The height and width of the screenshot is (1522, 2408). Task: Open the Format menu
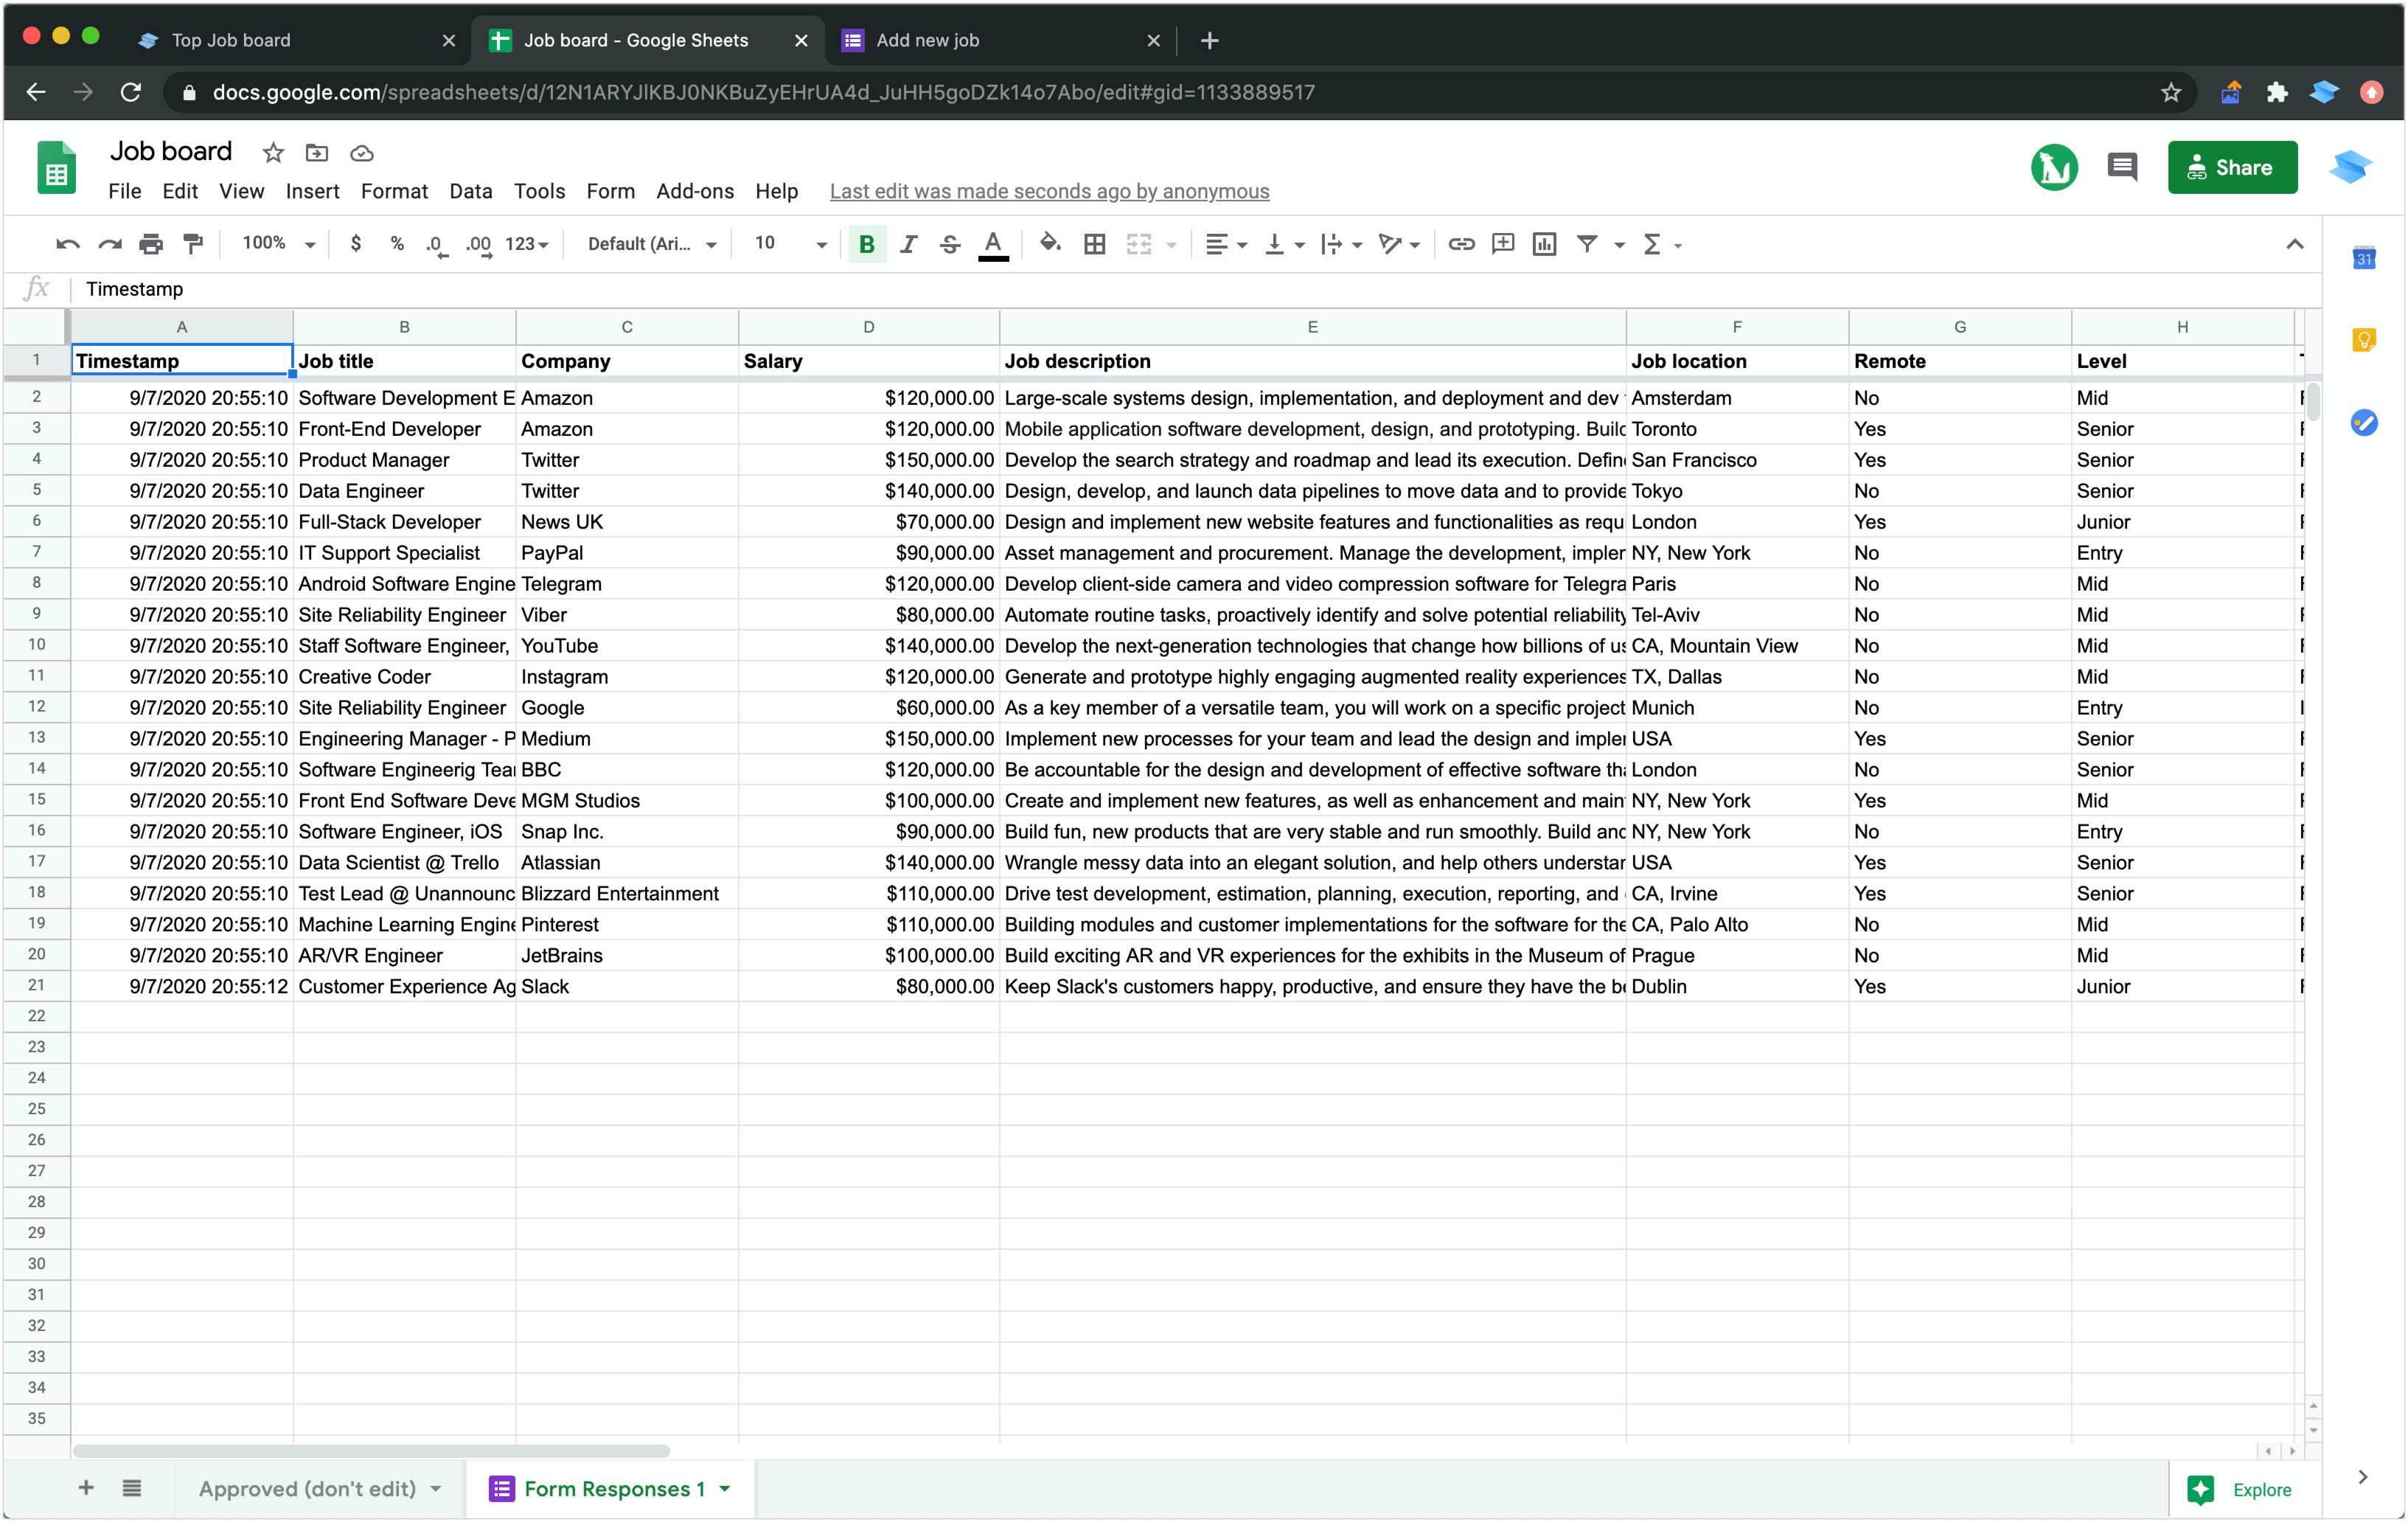coord(394,191)
